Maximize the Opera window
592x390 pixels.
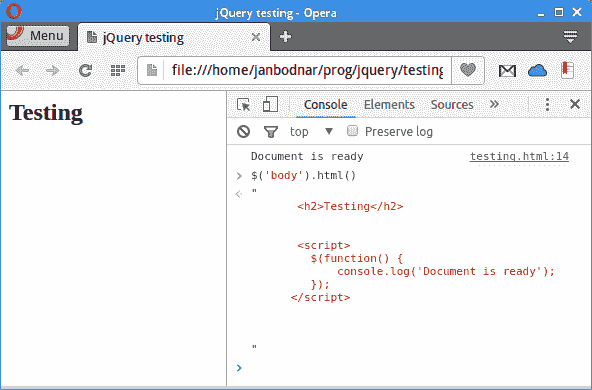click(559, 12)
